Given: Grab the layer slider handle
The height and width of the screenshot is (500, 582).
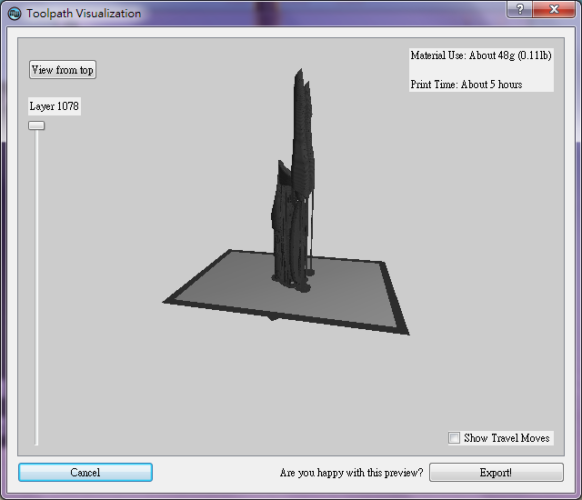Looking at the screenshot, I should (36, 125).
